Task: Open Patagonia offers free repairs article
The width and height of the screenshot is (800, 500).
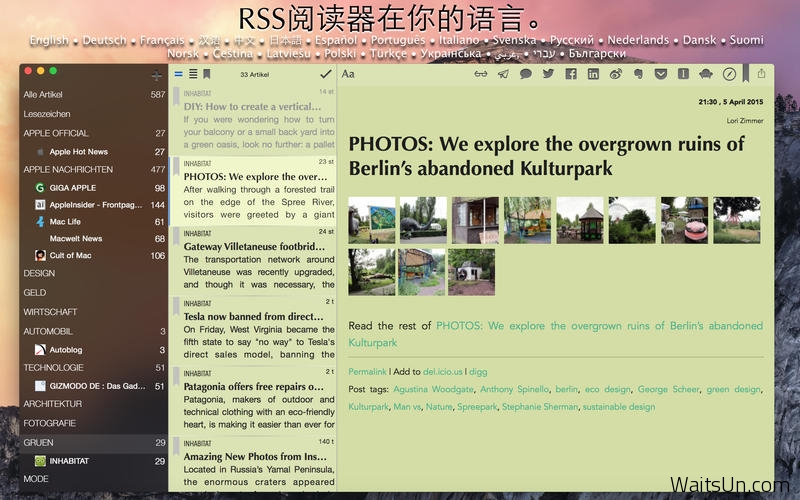Action: (x=253, y=400)
